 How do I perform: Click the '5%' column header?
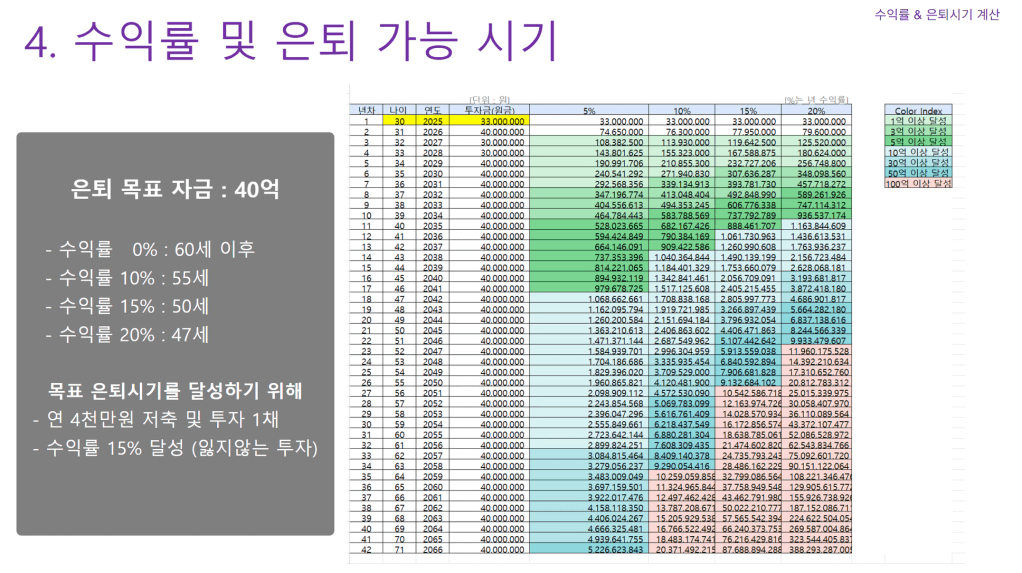pyautogui.click(x=589, y=110)
